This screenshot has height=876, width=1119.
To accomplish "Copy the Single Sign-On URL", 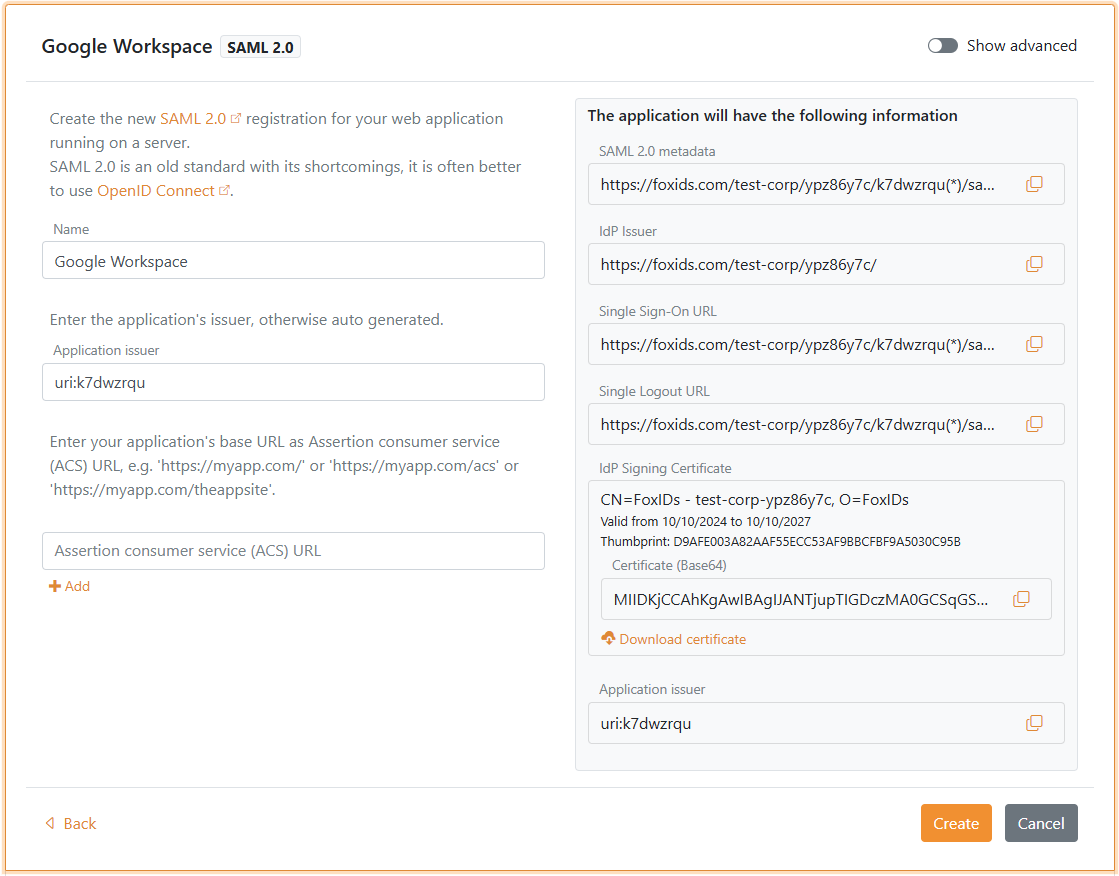I will click(x=1034, y=344).
